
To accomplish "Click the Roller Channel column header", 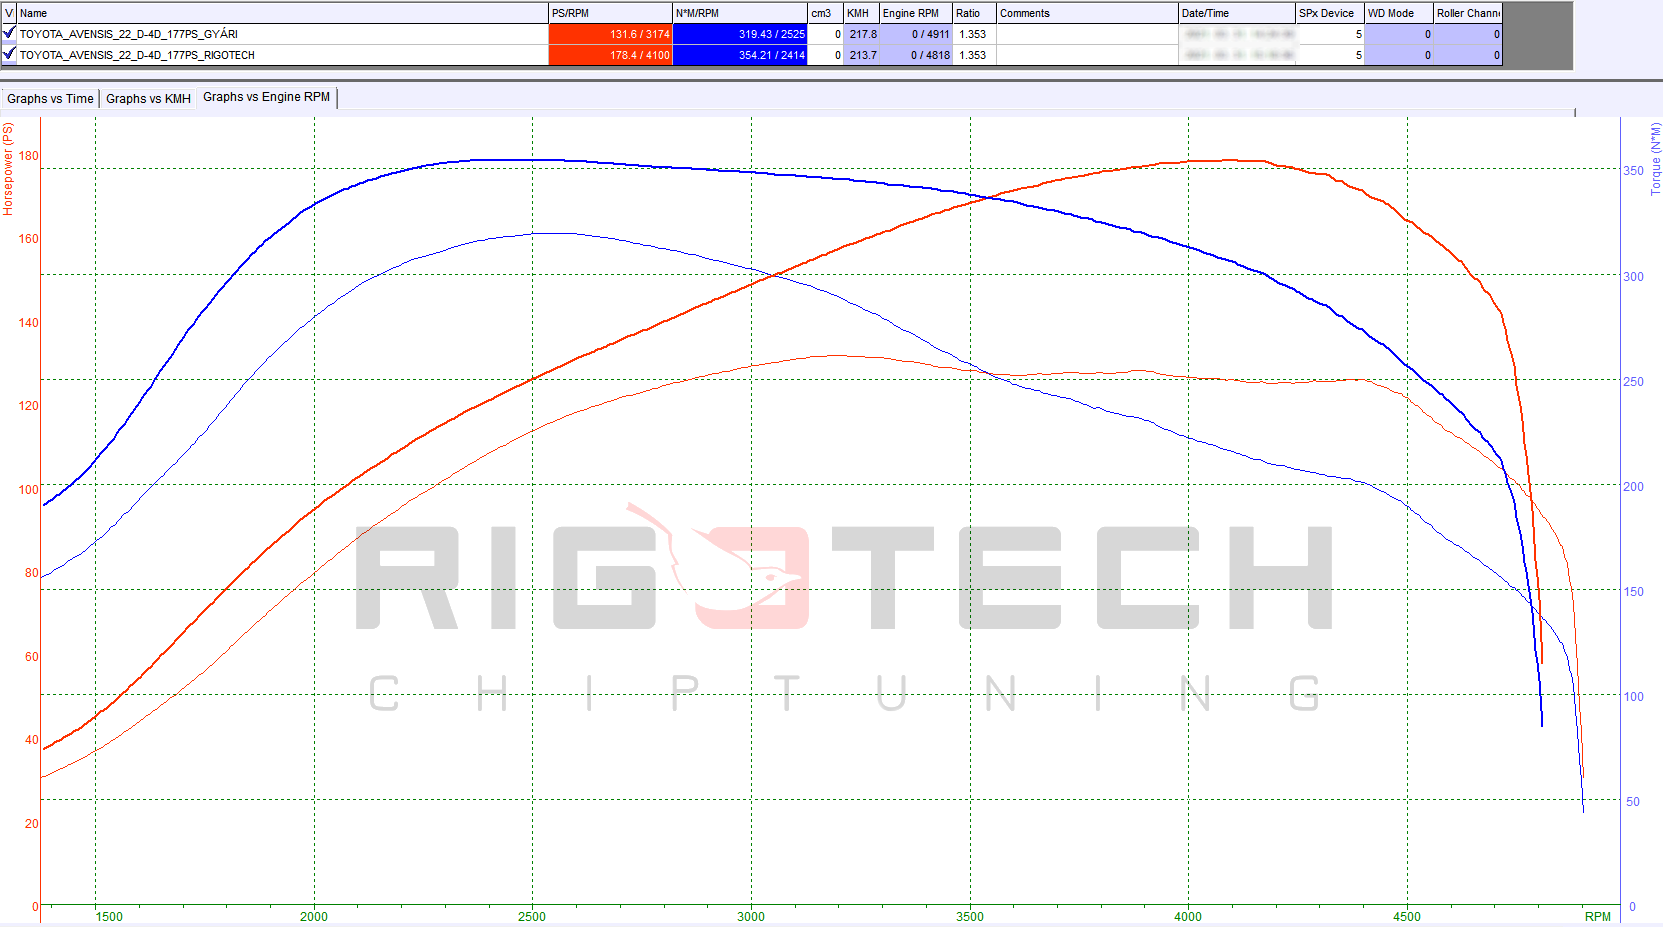I will [1468, 13].
